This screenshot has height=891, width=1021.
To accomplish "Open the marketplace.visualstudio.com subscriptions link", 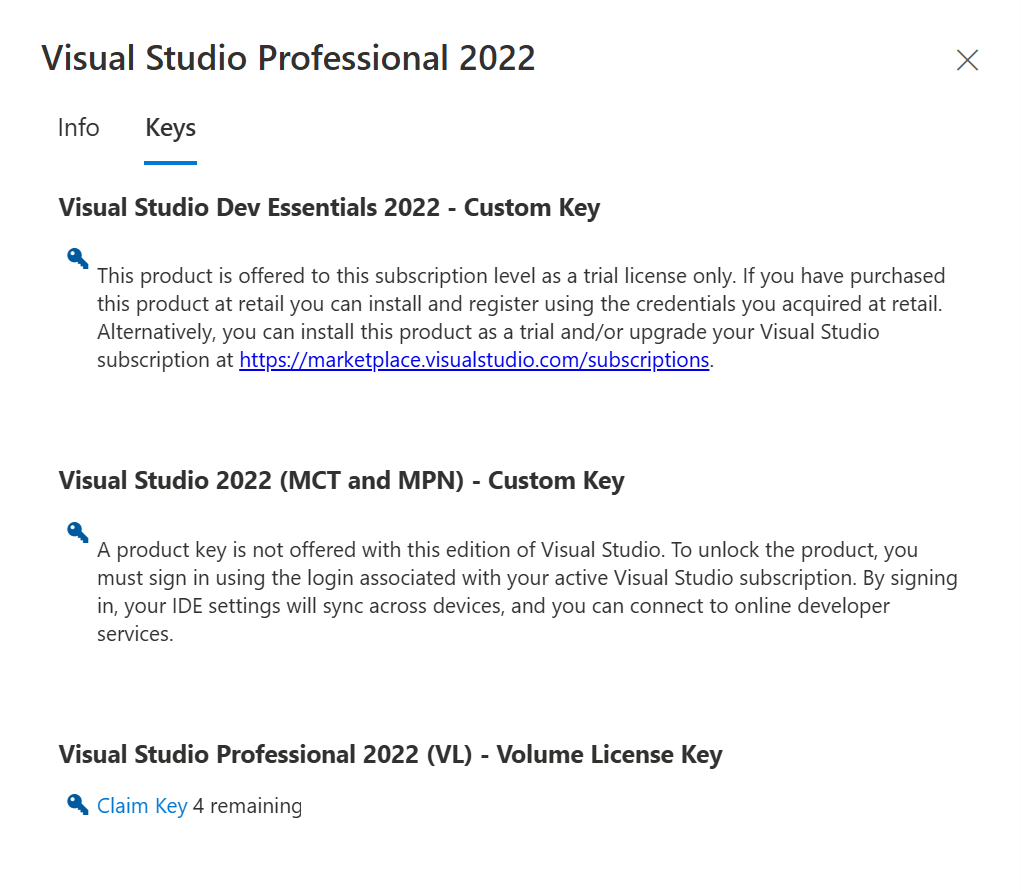I will click(x=474, y=360).
